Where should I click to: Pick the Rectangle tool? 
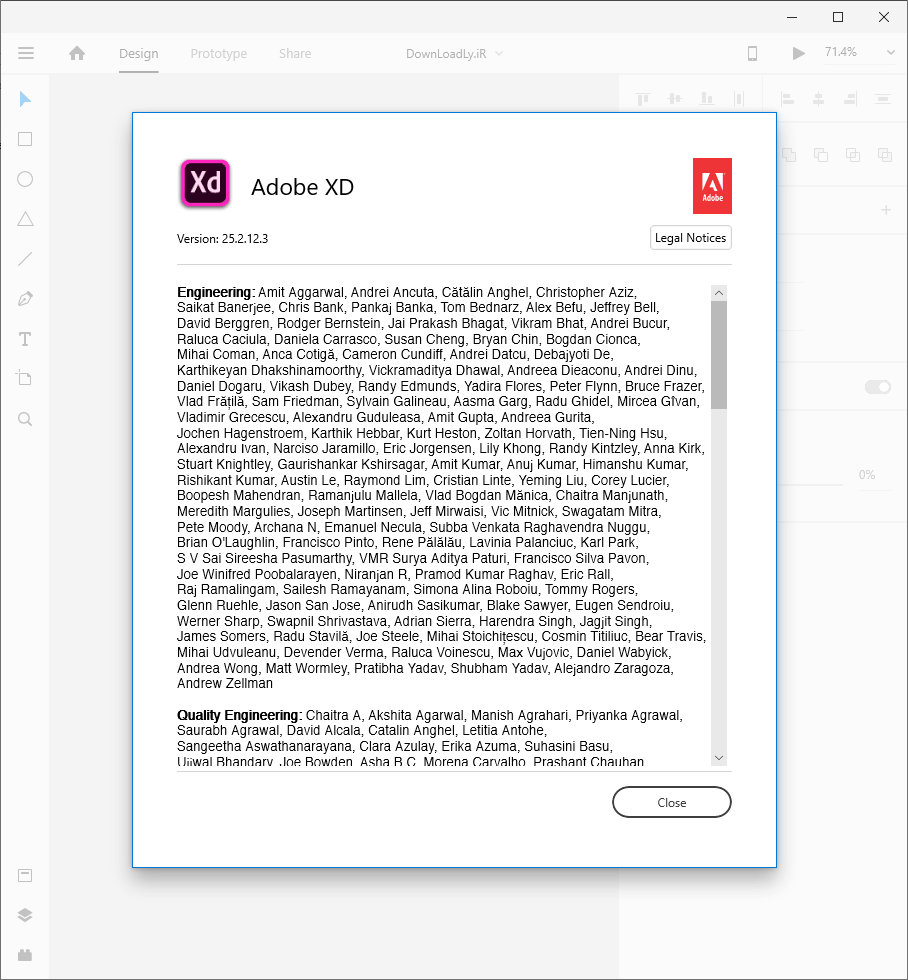click(25, 139)
